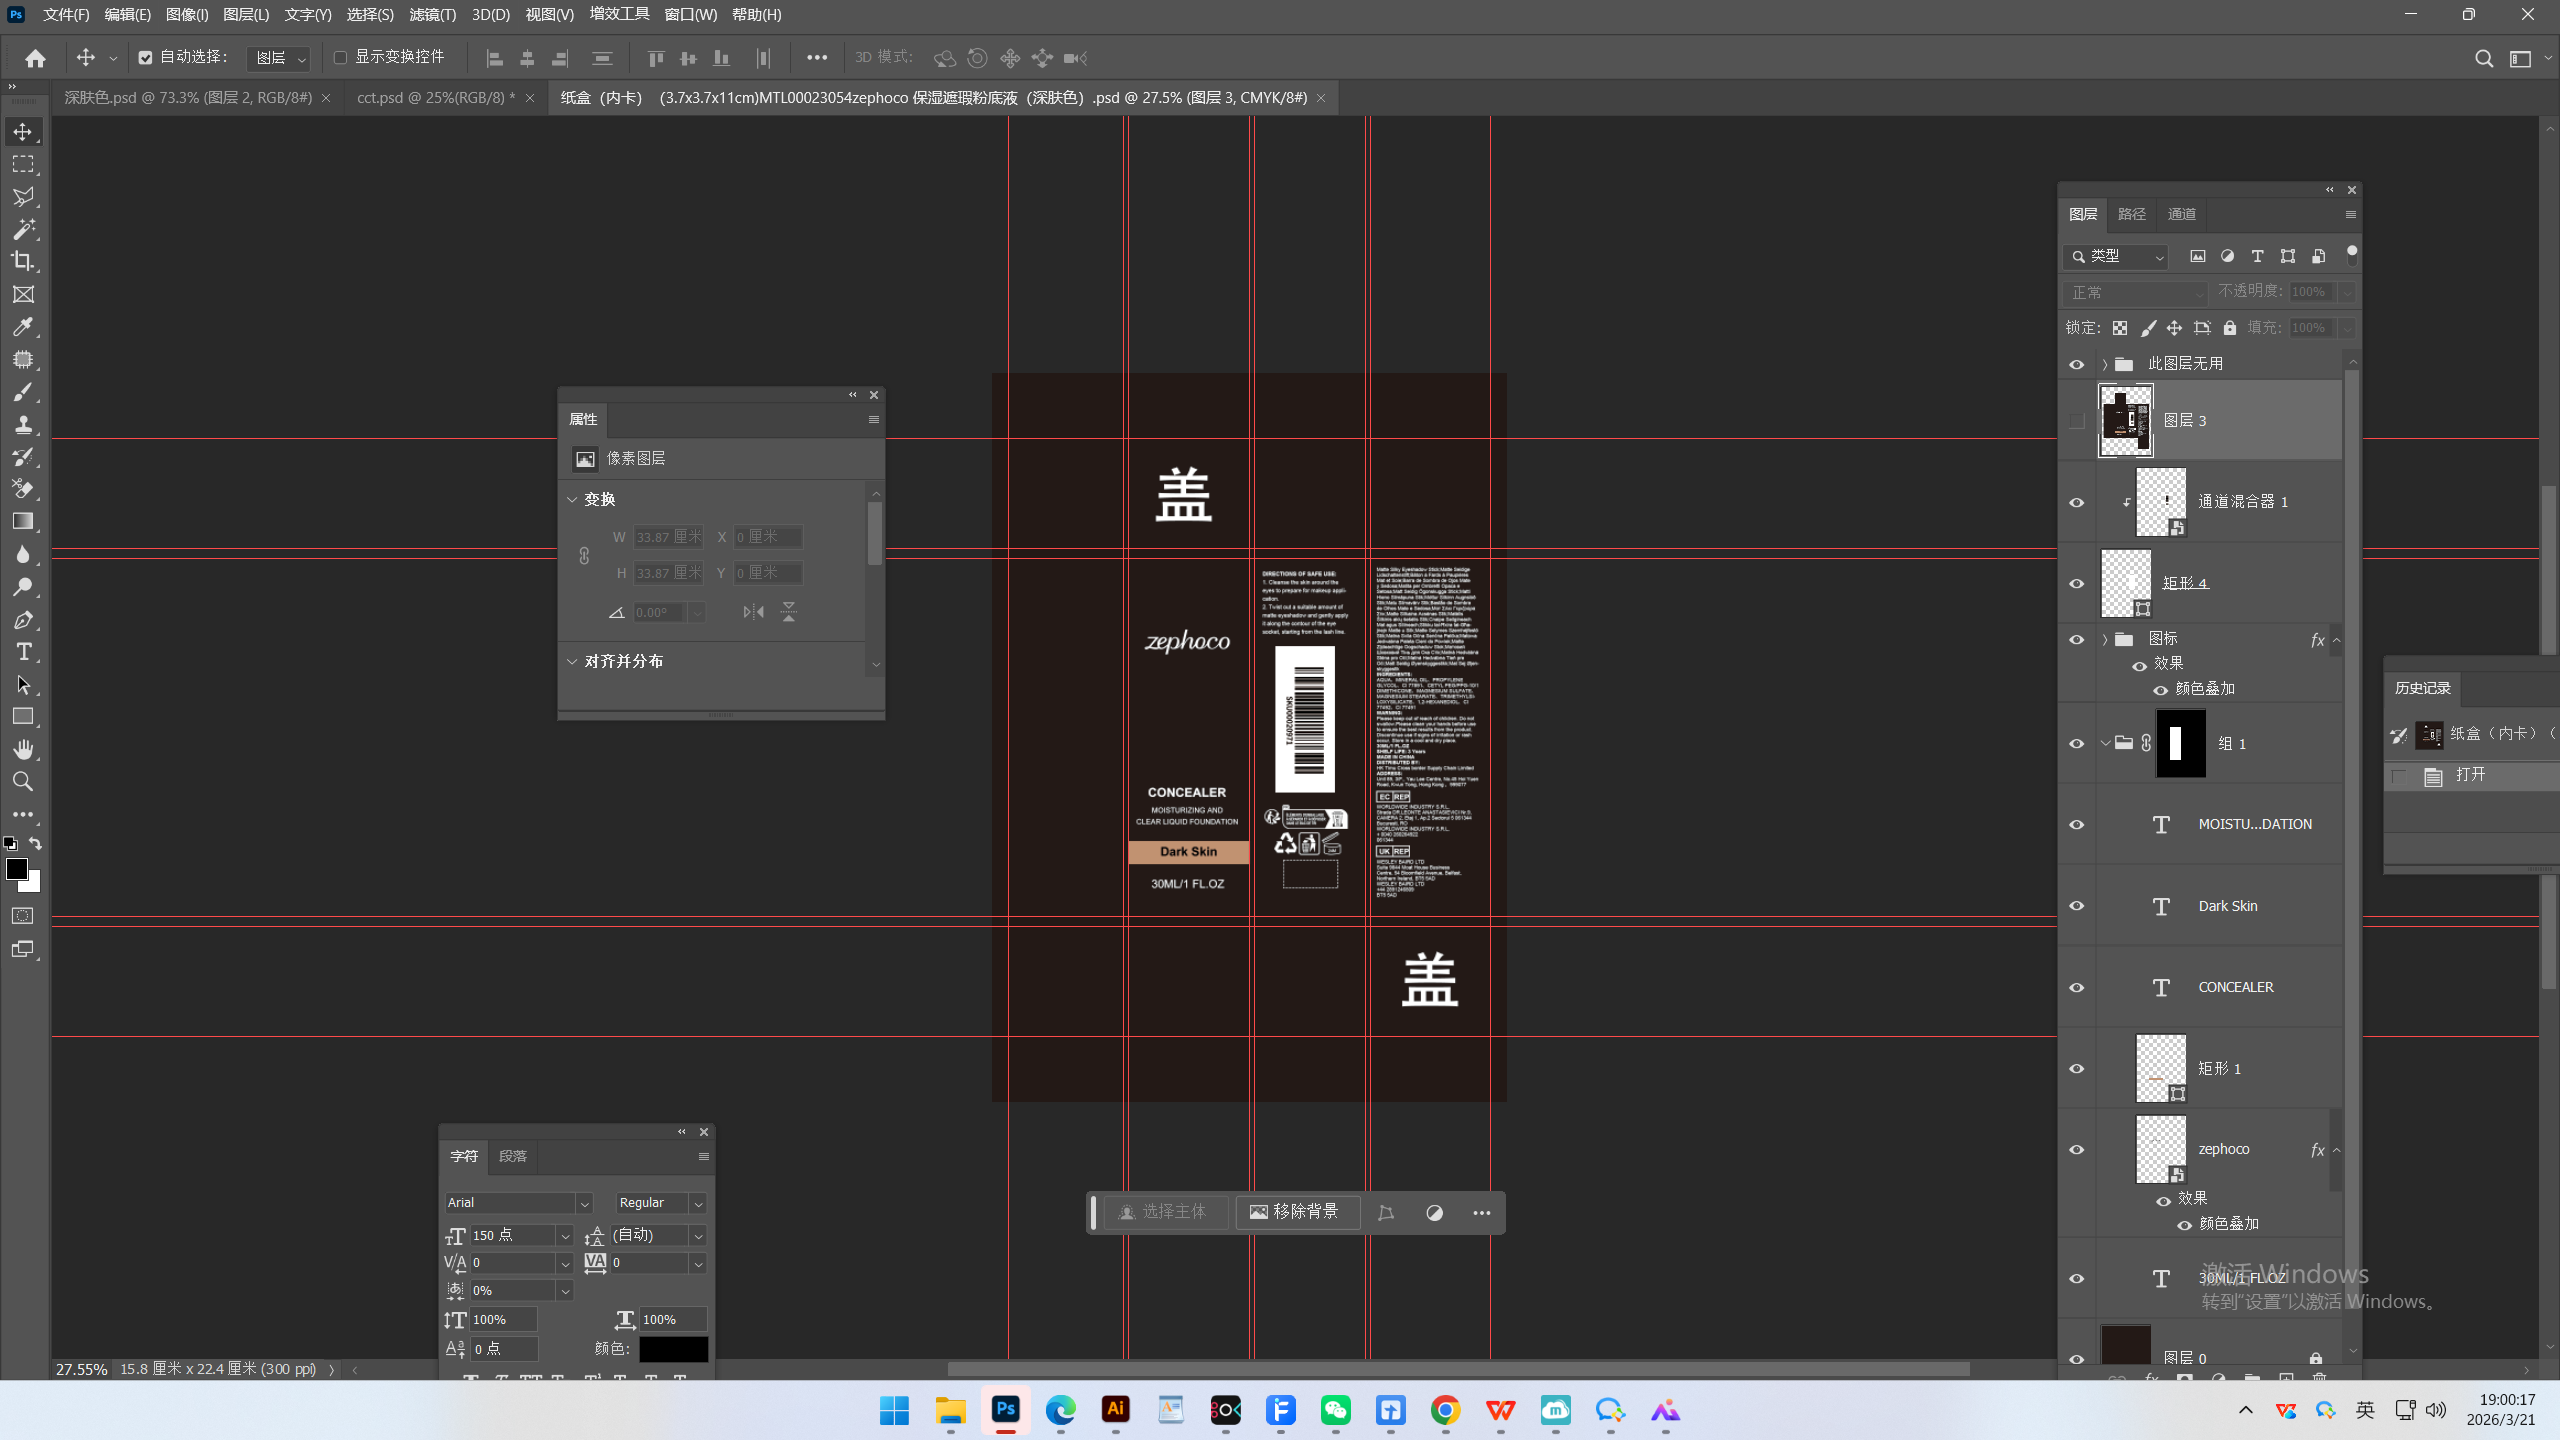Hide the 组 1 group
The image size is (2560, 1440).
pyautogui.click(x=2077, y=743)
